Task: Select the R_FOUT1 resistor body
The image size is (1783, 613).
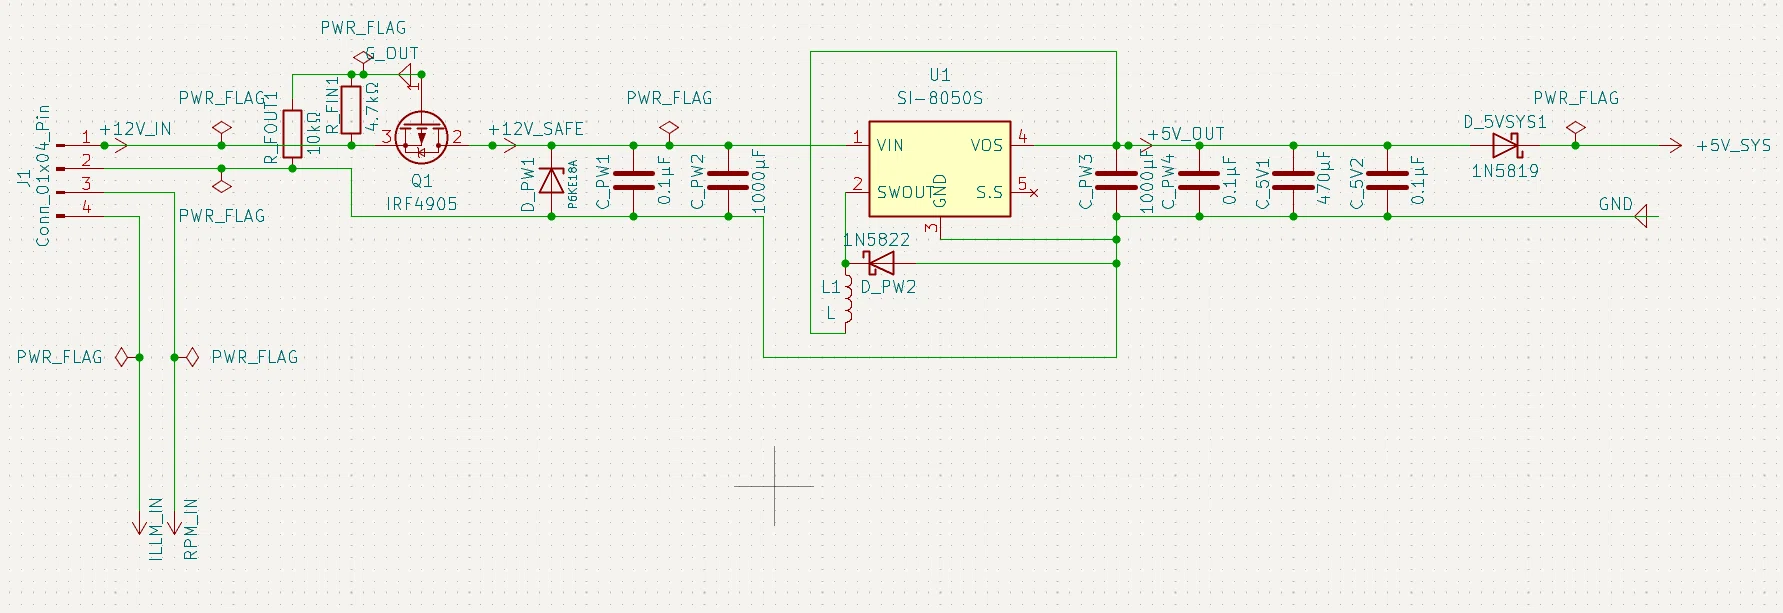Action: coord(292,134)
